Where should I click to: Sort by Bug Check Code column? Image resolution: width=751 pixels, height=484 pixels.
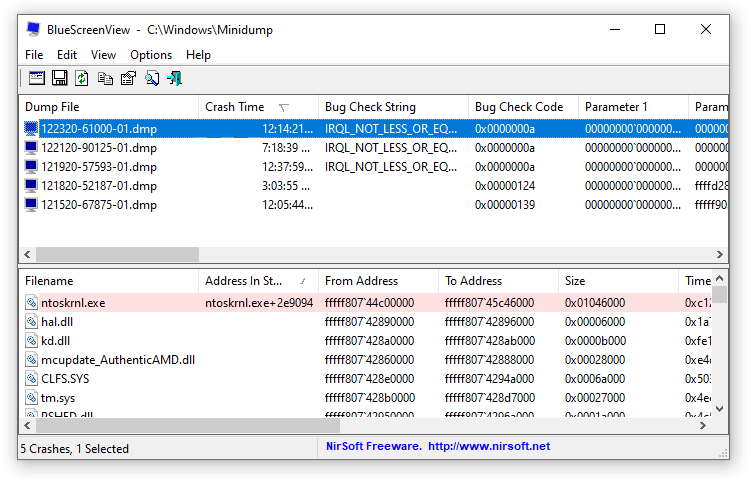tap(523, 107)
